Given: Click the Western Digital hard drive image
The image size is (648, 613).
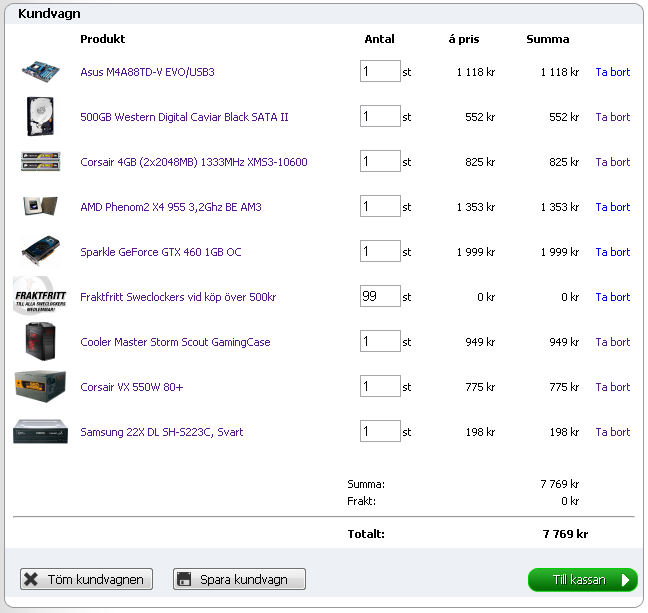Looking at the screenshot, I should (x=41, y=117).
